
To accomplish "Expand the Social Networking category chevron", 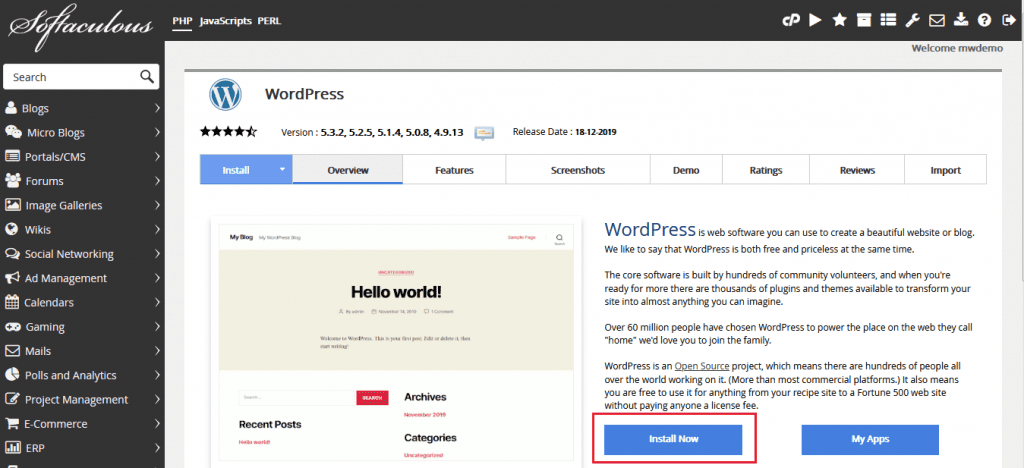I will 157,254.
